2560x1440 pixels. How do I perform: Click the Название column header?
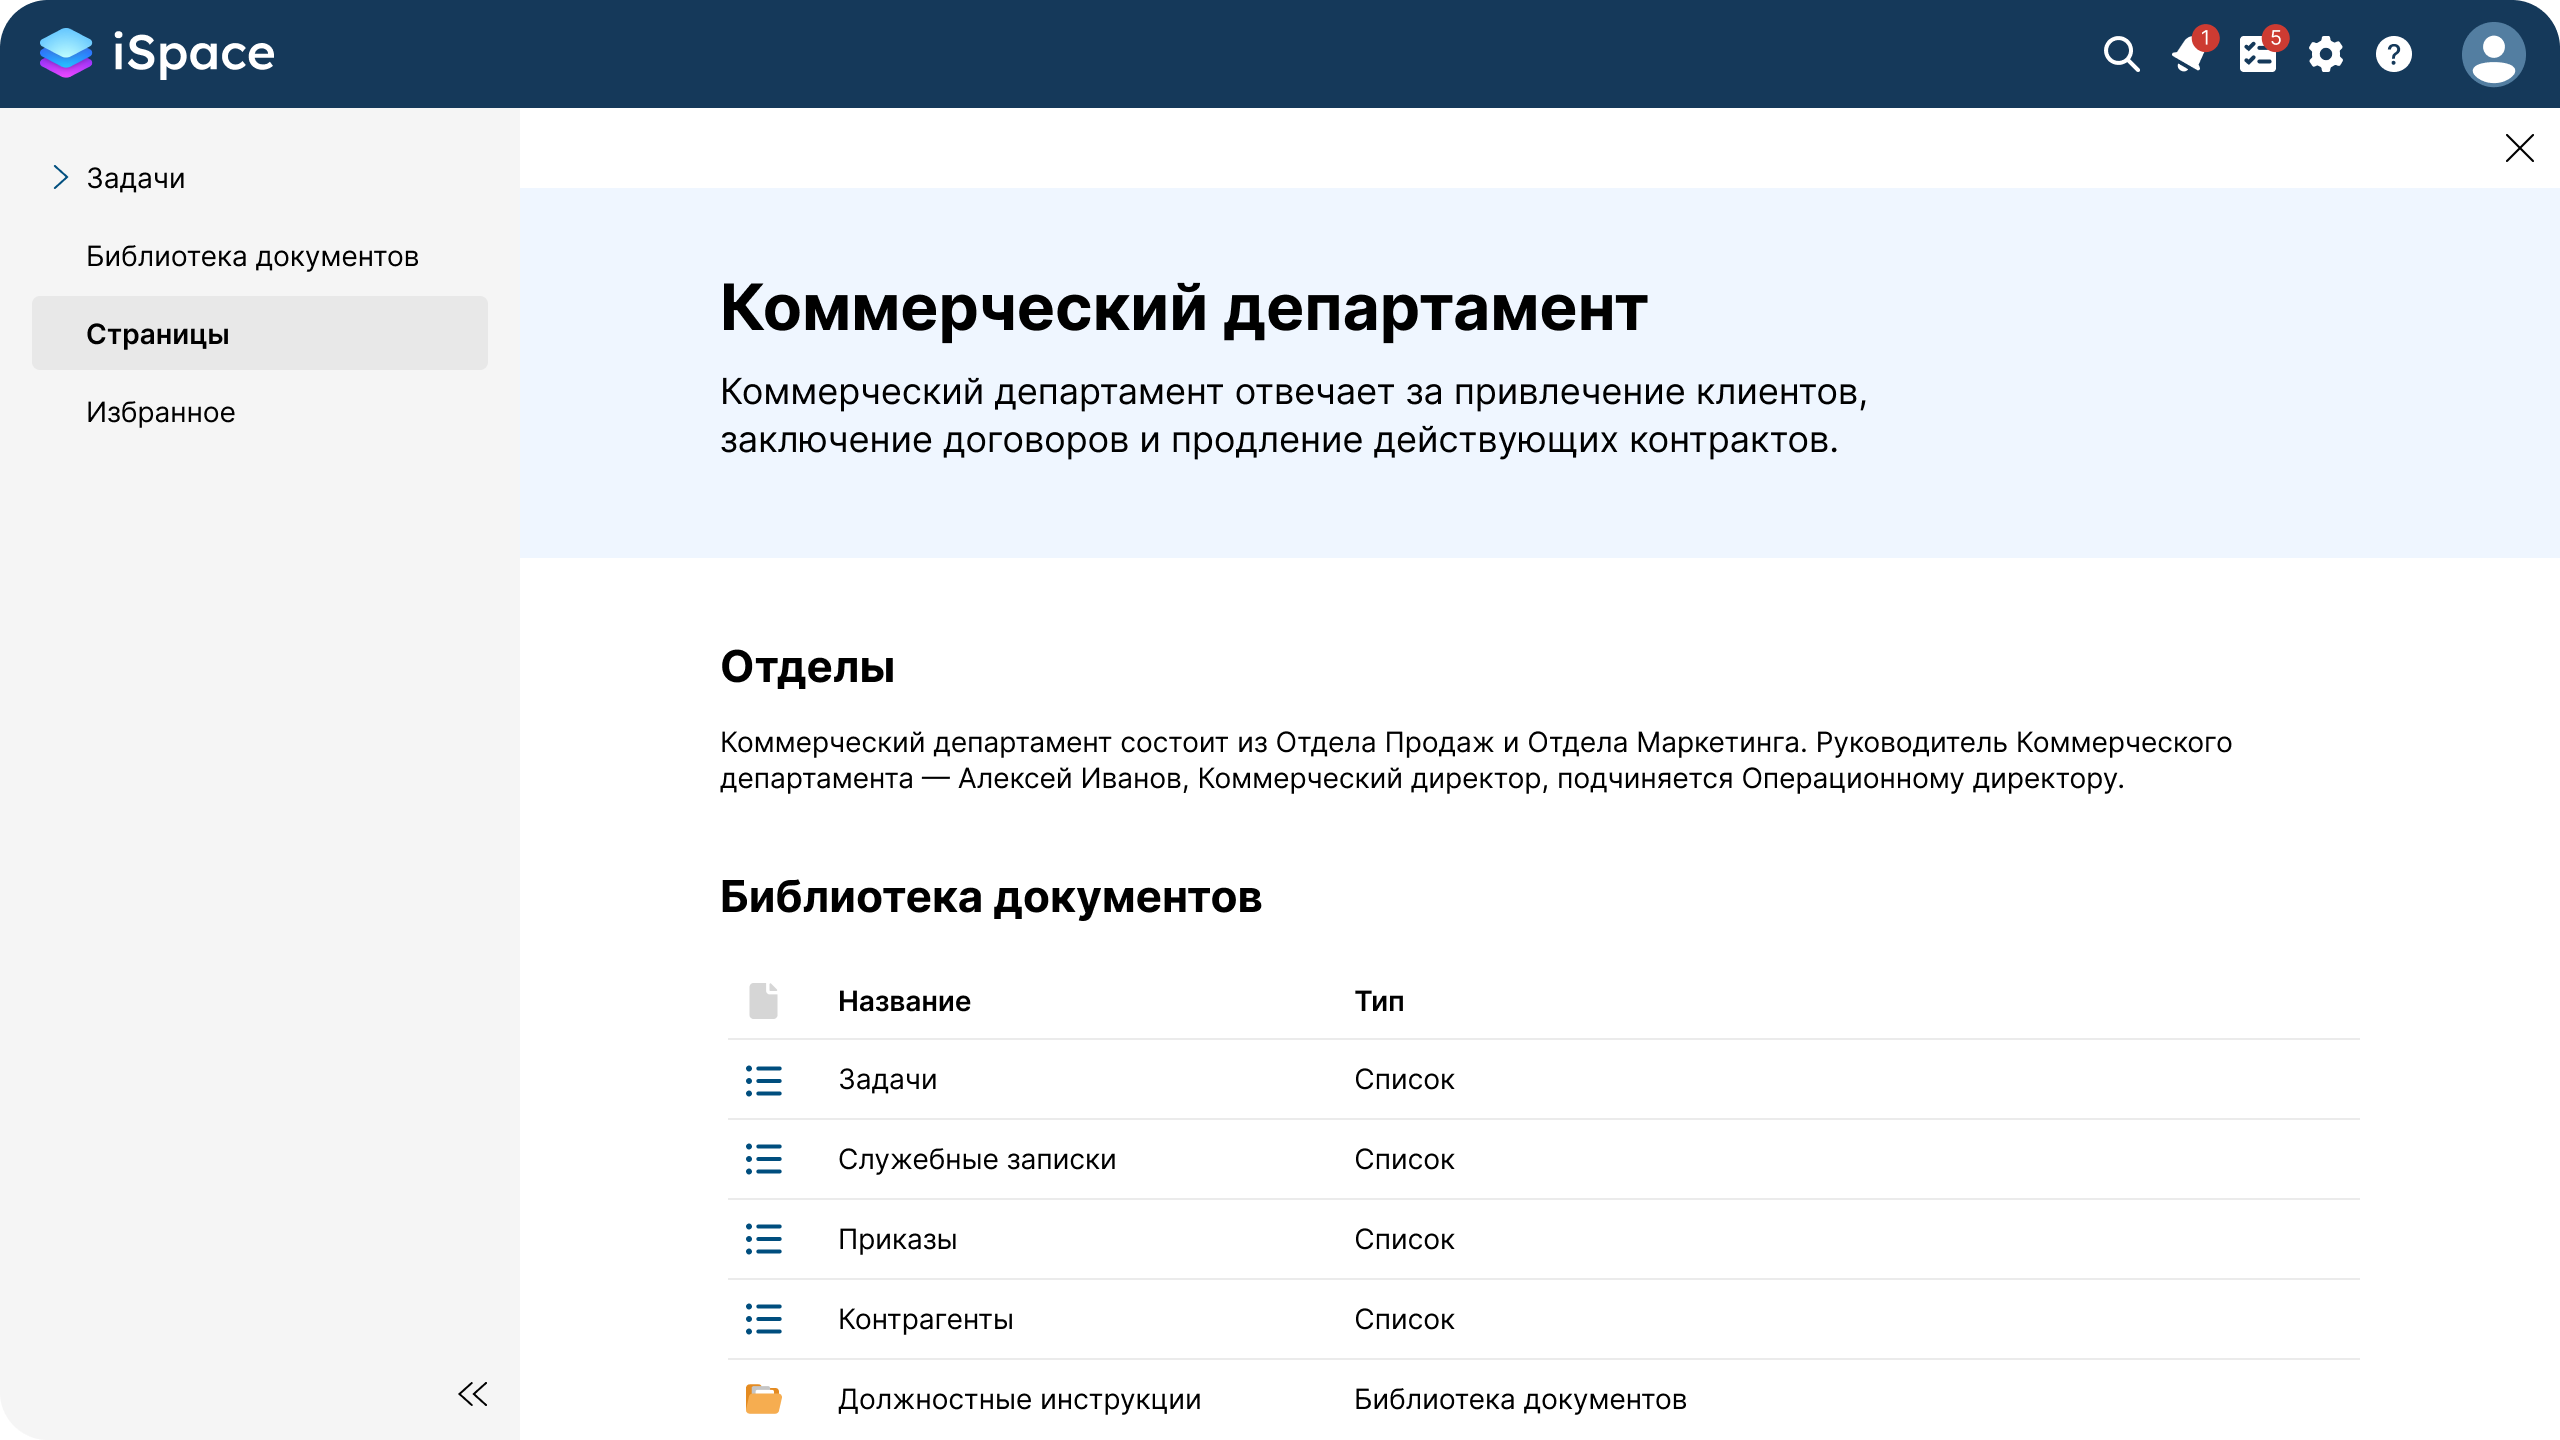coord(904,1000)
